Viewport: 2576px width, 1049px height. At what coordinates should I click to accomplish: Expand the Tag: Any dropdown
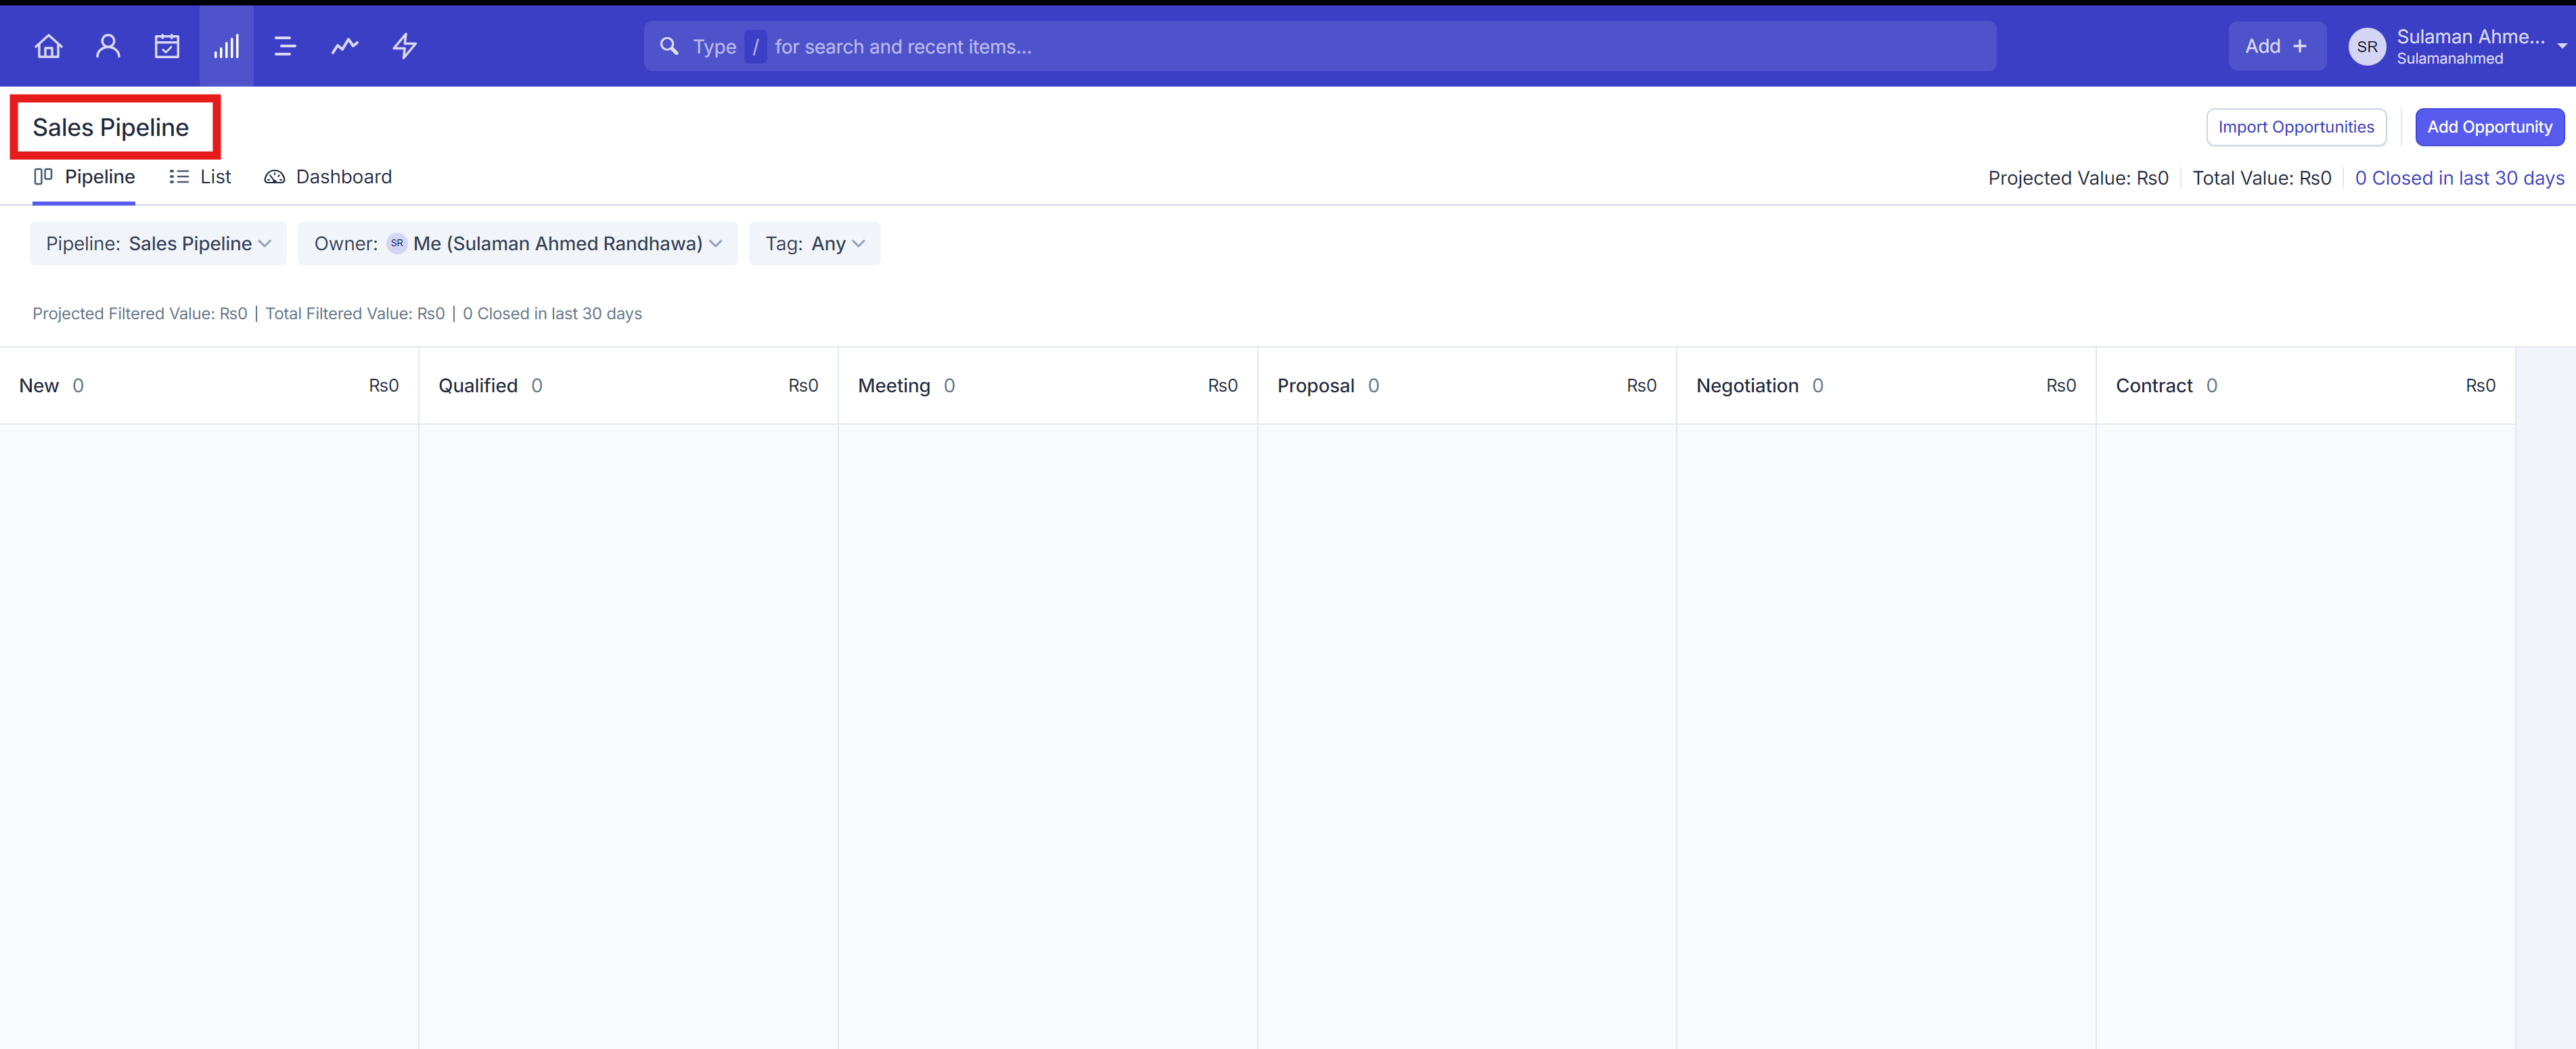tap(814, 243)
